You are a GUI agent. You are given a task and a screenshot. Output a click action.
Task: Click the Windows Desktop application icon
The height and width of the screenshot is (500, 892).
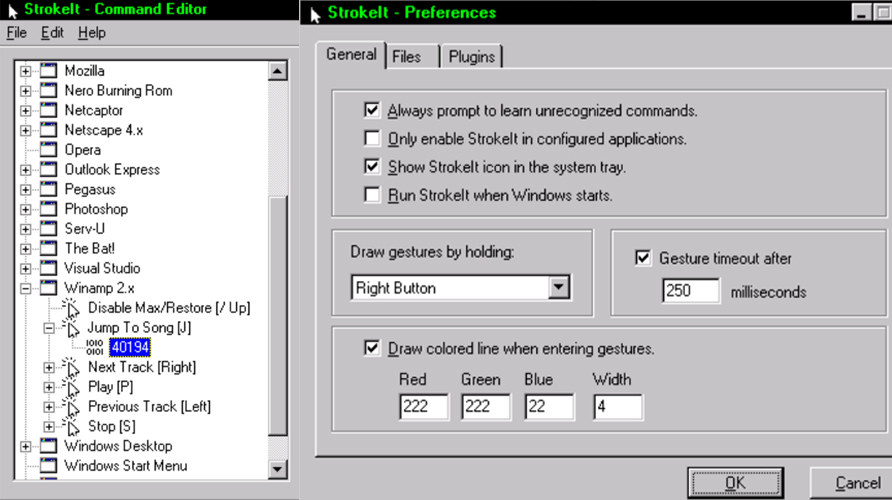tap(49, 446)
